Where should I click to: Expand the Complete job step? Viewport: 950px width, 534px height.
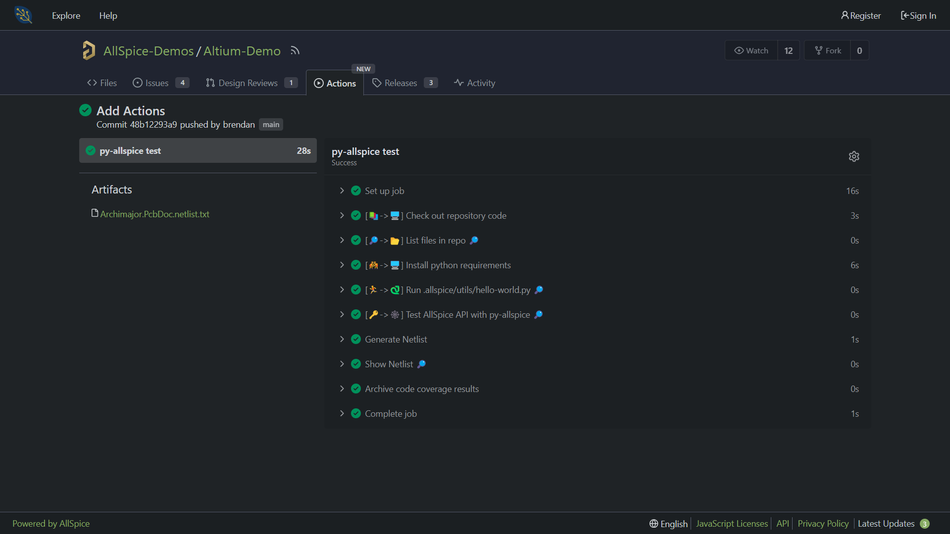click(342, 413)
